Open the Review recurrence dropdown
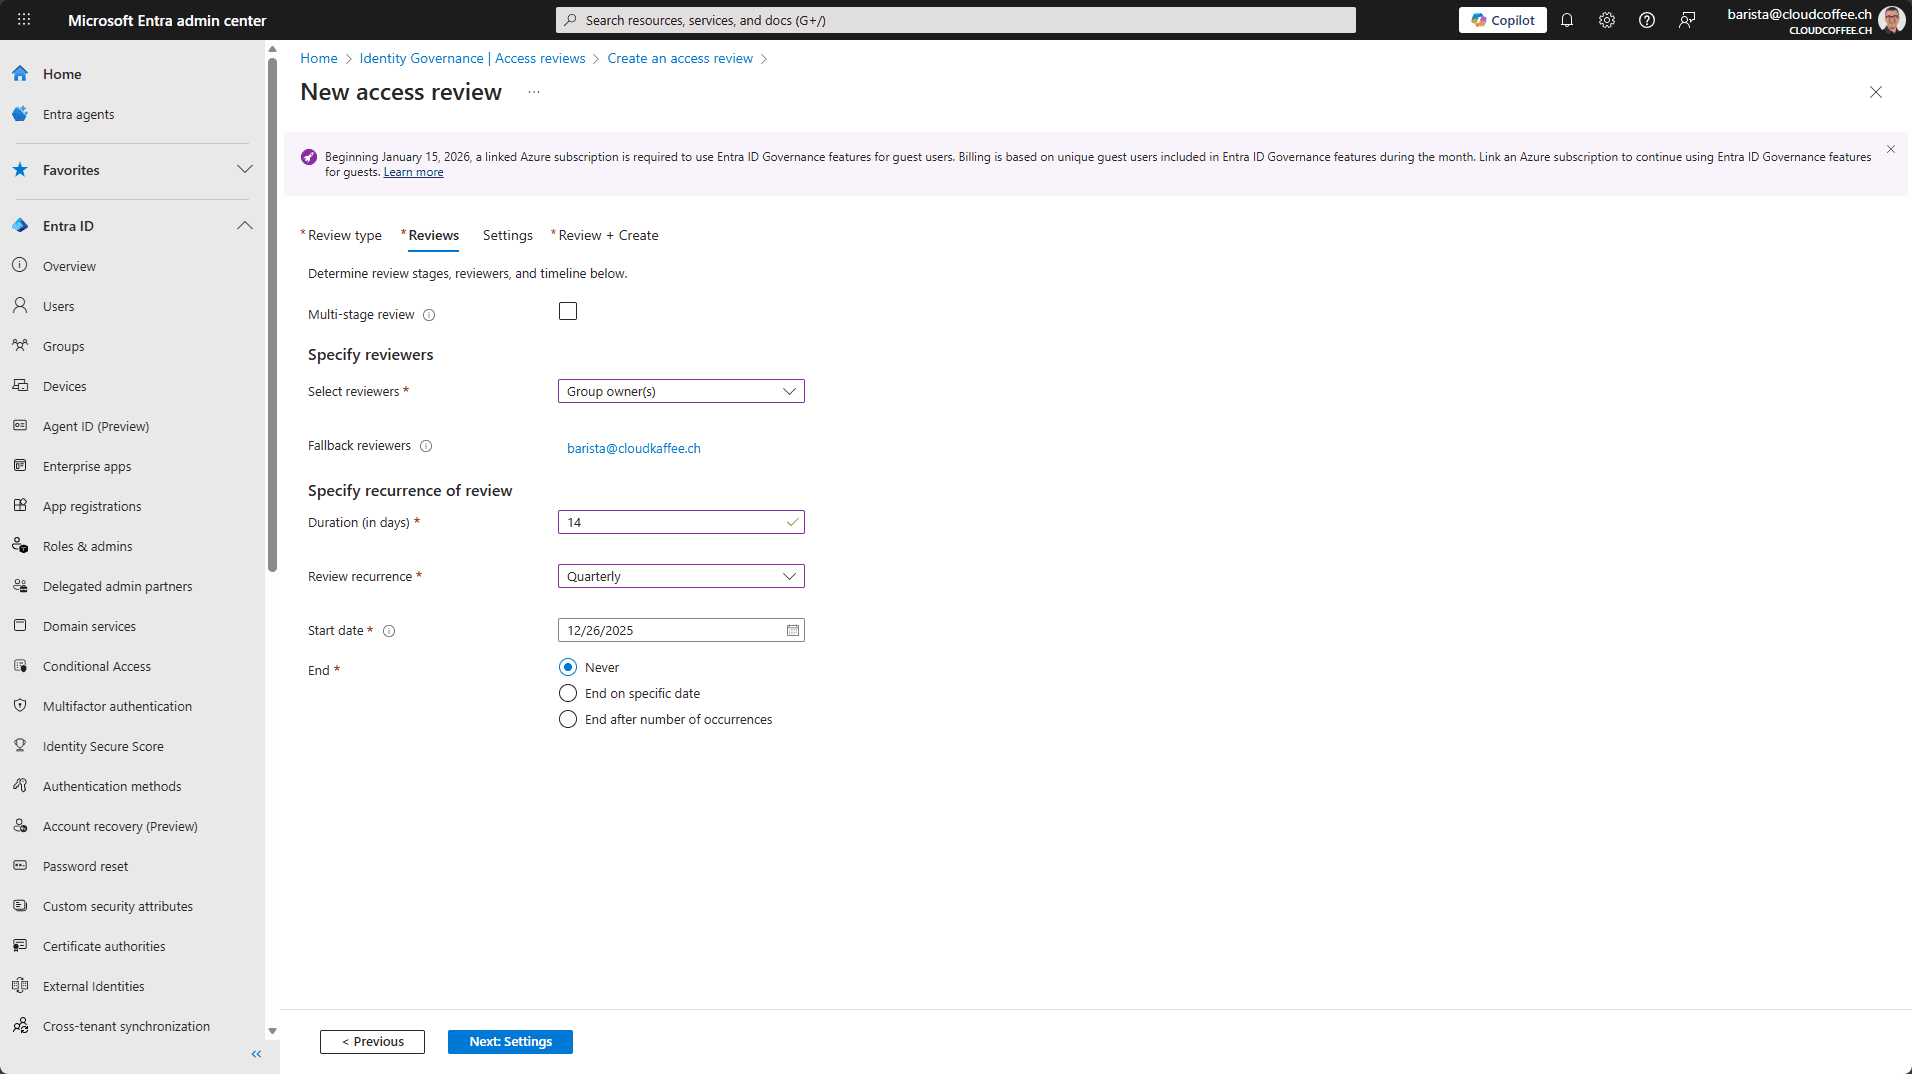 [x=681, y=577]
